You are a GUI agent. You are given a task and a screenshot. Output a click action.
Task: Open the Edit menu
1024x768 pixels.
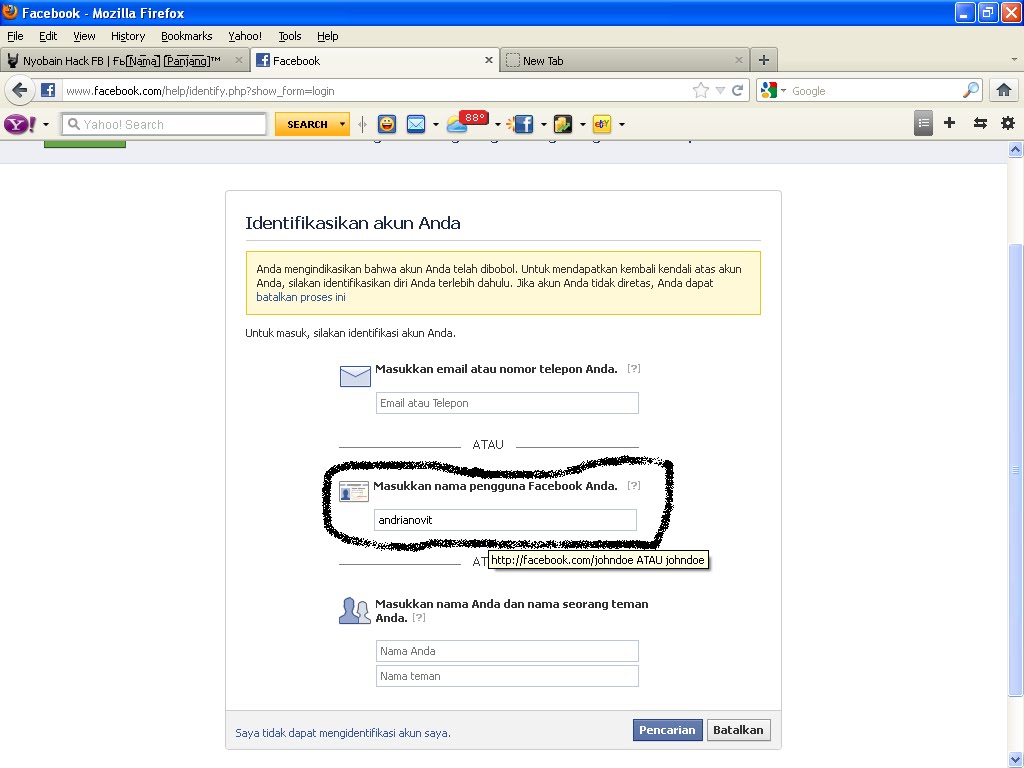point(48,36)
